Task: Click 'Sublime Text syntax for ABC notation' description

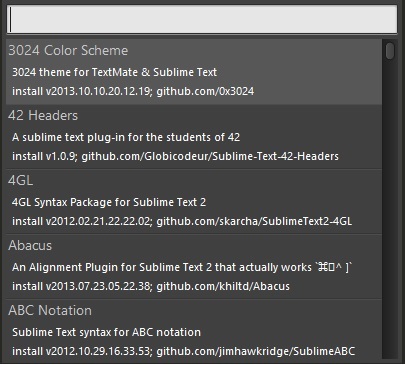Action: pyautogui.click(x=106, y=332)
